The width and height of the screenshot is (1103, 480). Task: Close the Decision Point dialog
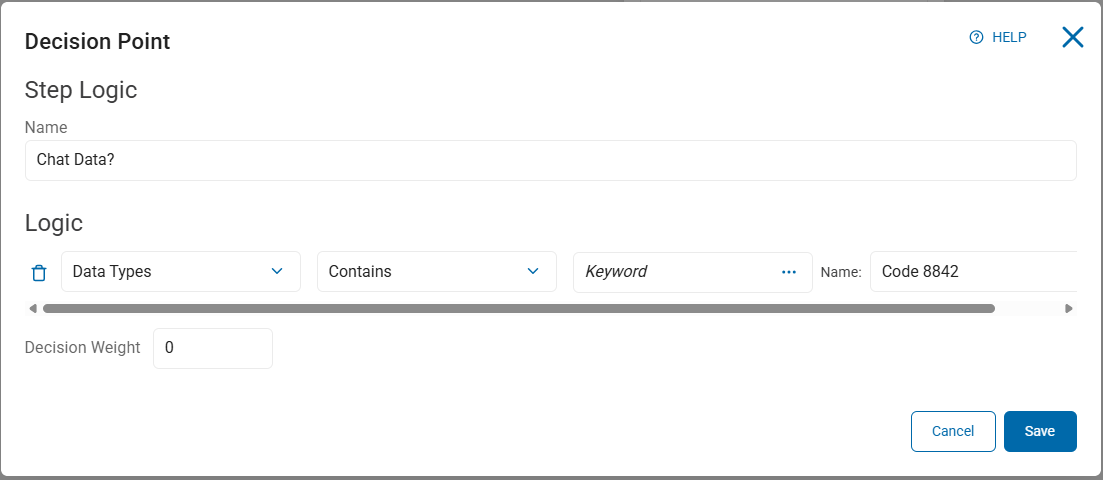pos(1072,38)
